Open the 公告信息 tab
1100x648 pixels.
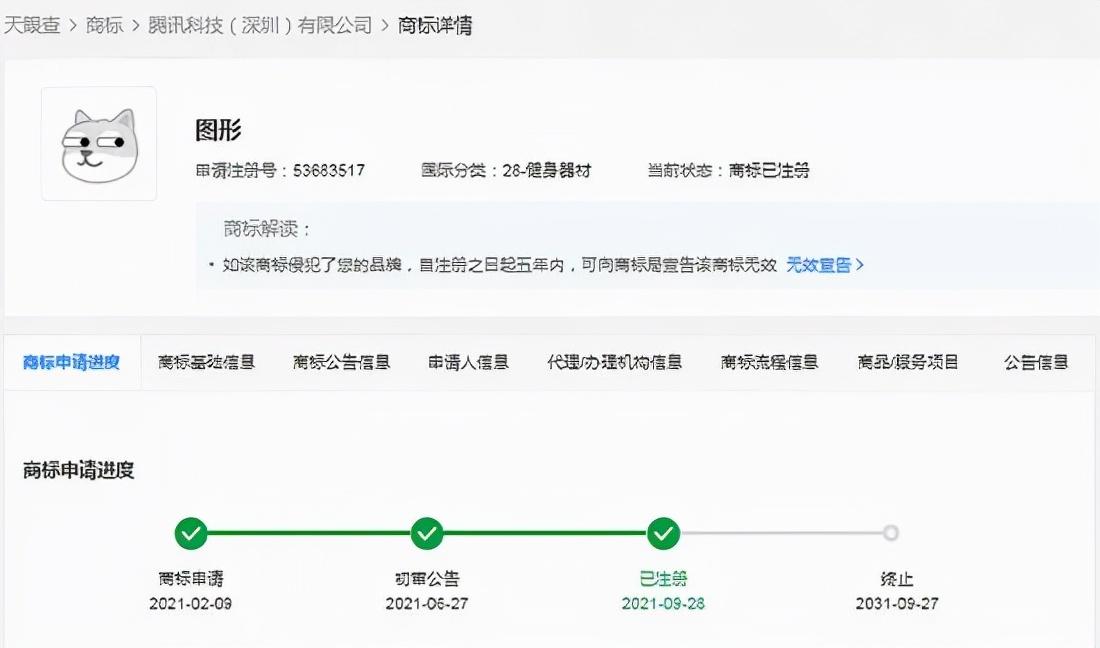pos(1035,361)
